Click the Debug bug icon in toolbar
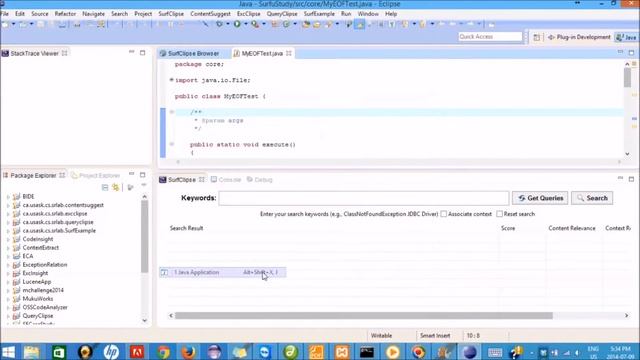 pos(219,24)
